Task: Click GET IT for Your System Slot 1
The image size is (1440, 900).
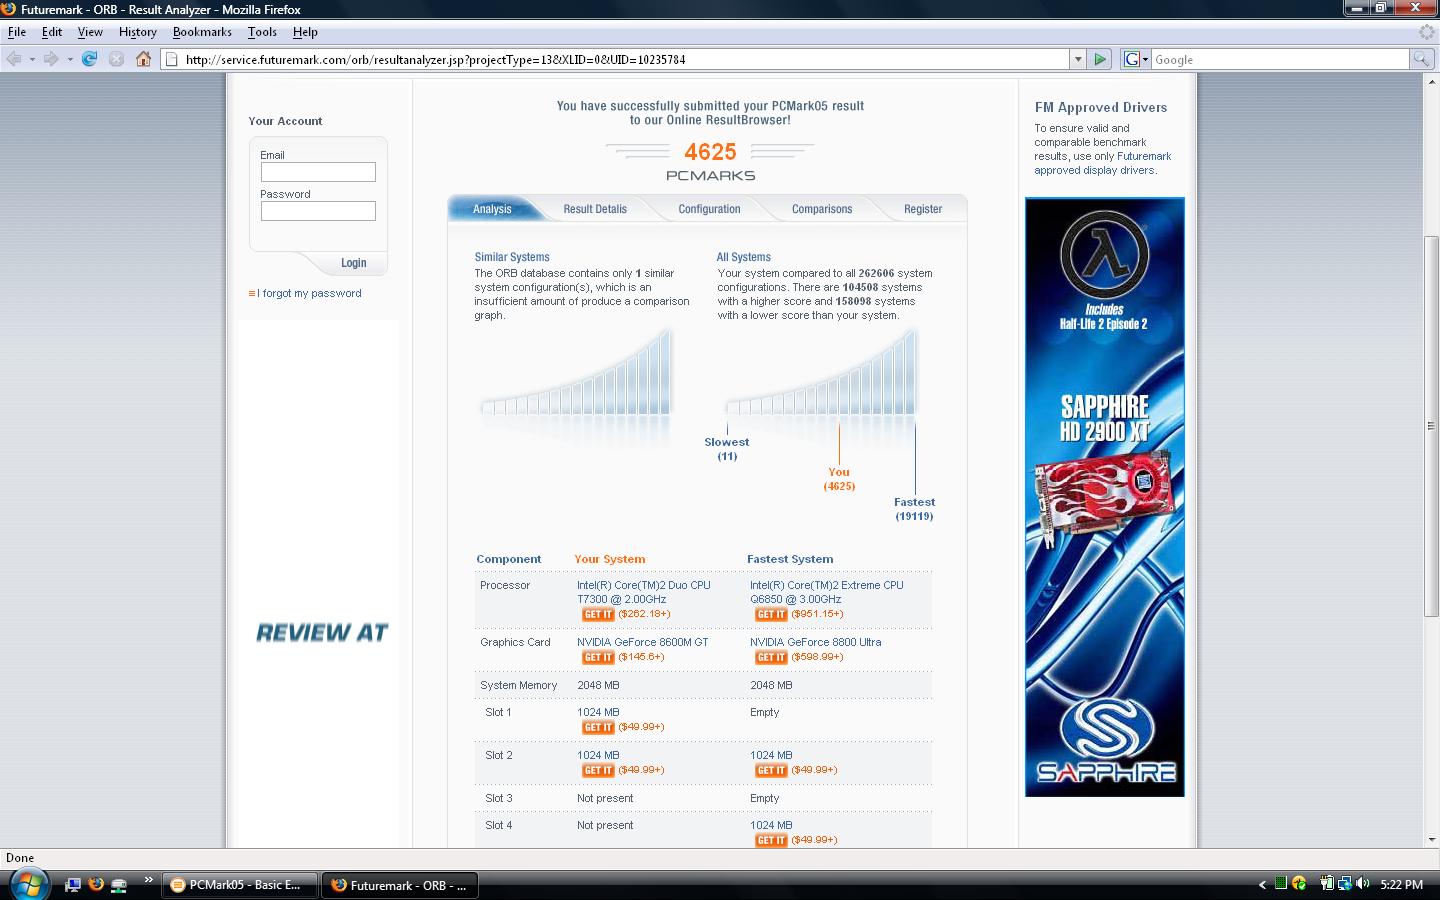Action: tap(598, 727)
